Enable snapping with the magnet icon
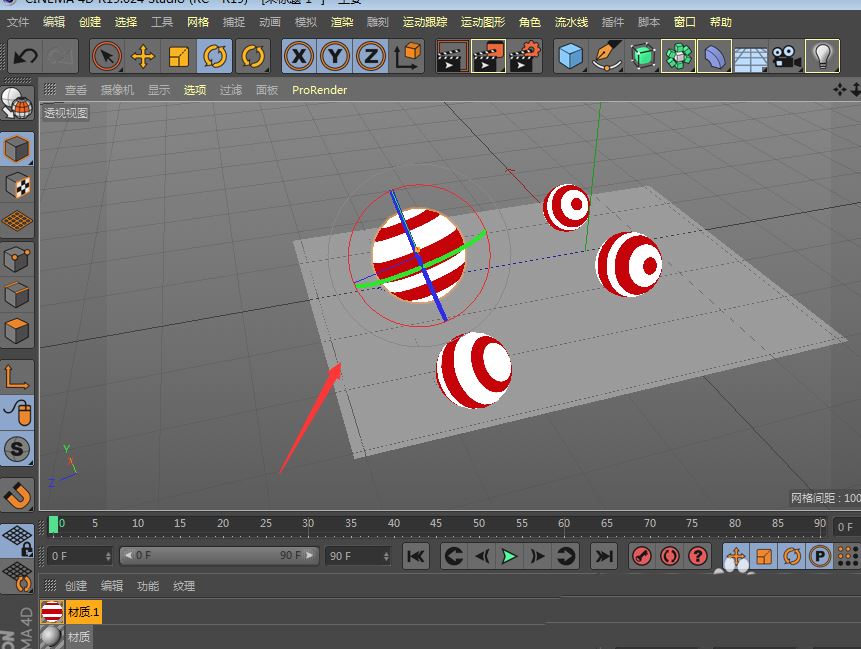Image resolution: width=861 pixels, height=649 pixels. [18, 493]
